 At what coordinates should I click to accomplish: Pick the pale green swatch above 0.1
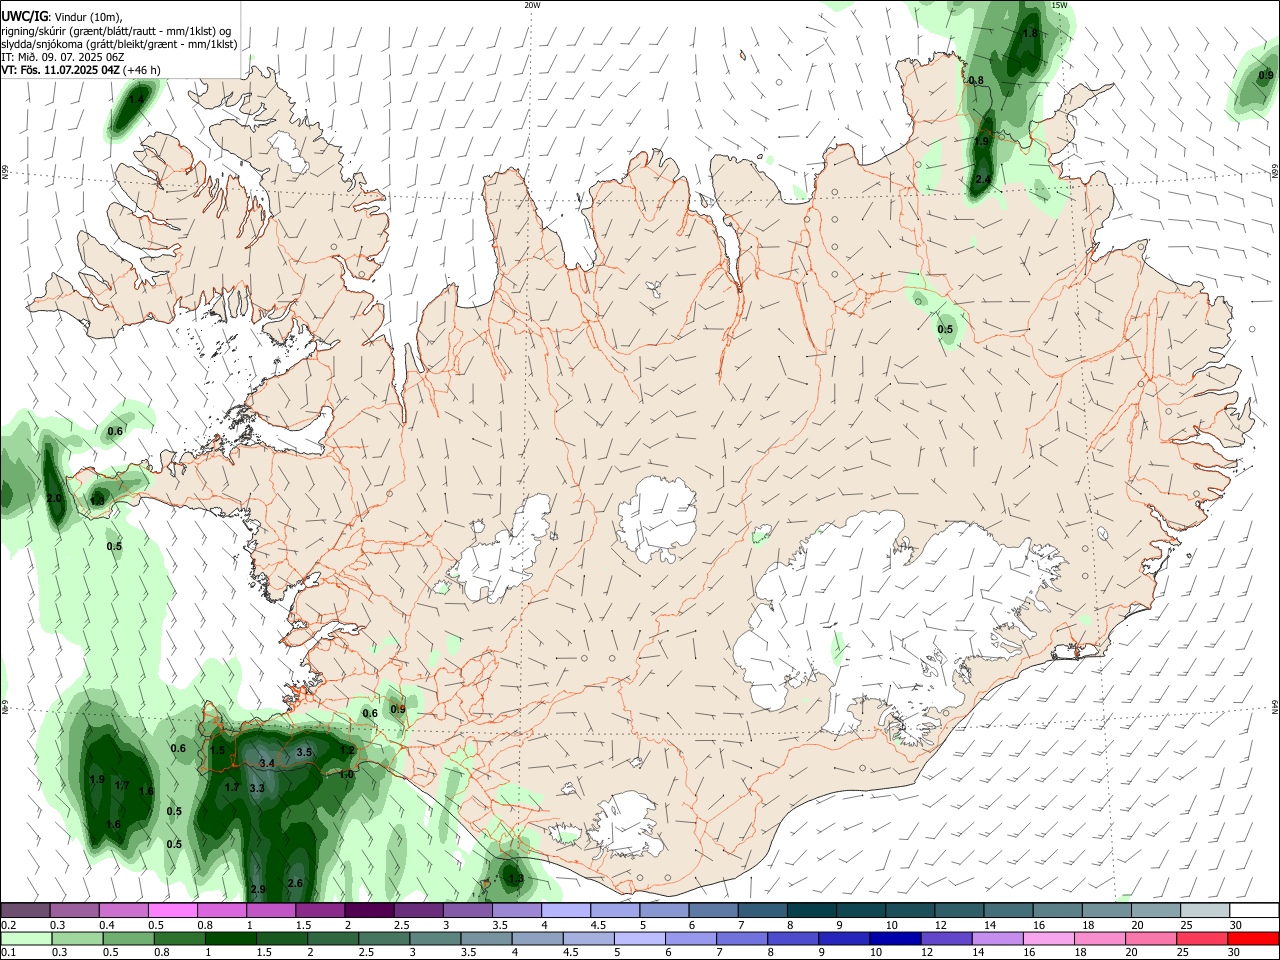click(x=26, y=939)
